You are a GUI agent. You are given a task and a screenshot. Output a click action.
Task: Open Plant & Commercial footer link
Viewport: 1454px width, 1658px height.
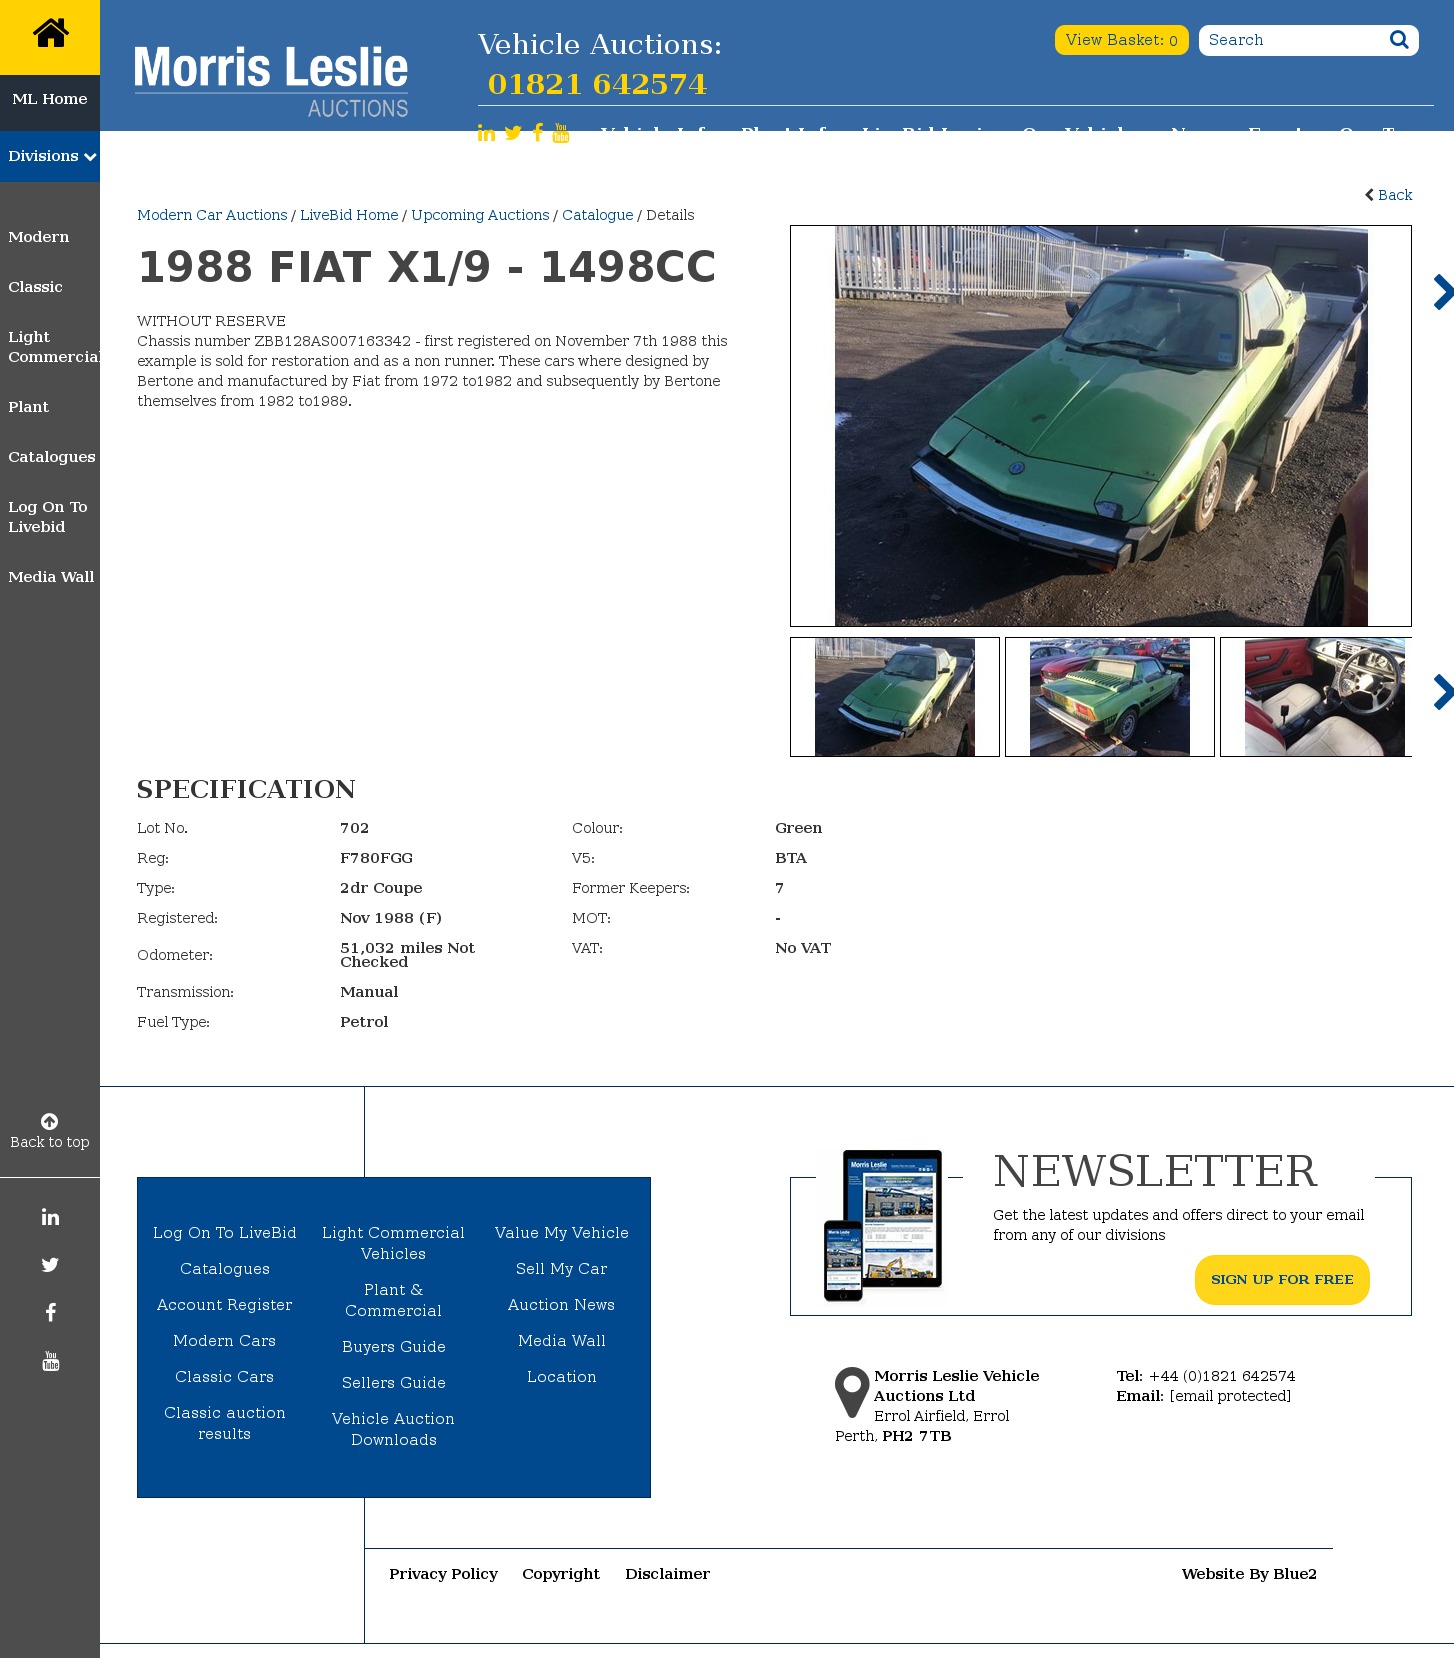394,1300
